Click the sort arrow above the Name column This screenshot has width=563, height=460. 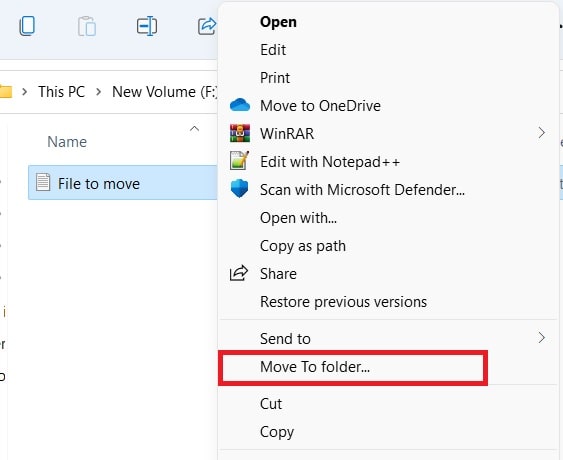(x=194, y=129)
